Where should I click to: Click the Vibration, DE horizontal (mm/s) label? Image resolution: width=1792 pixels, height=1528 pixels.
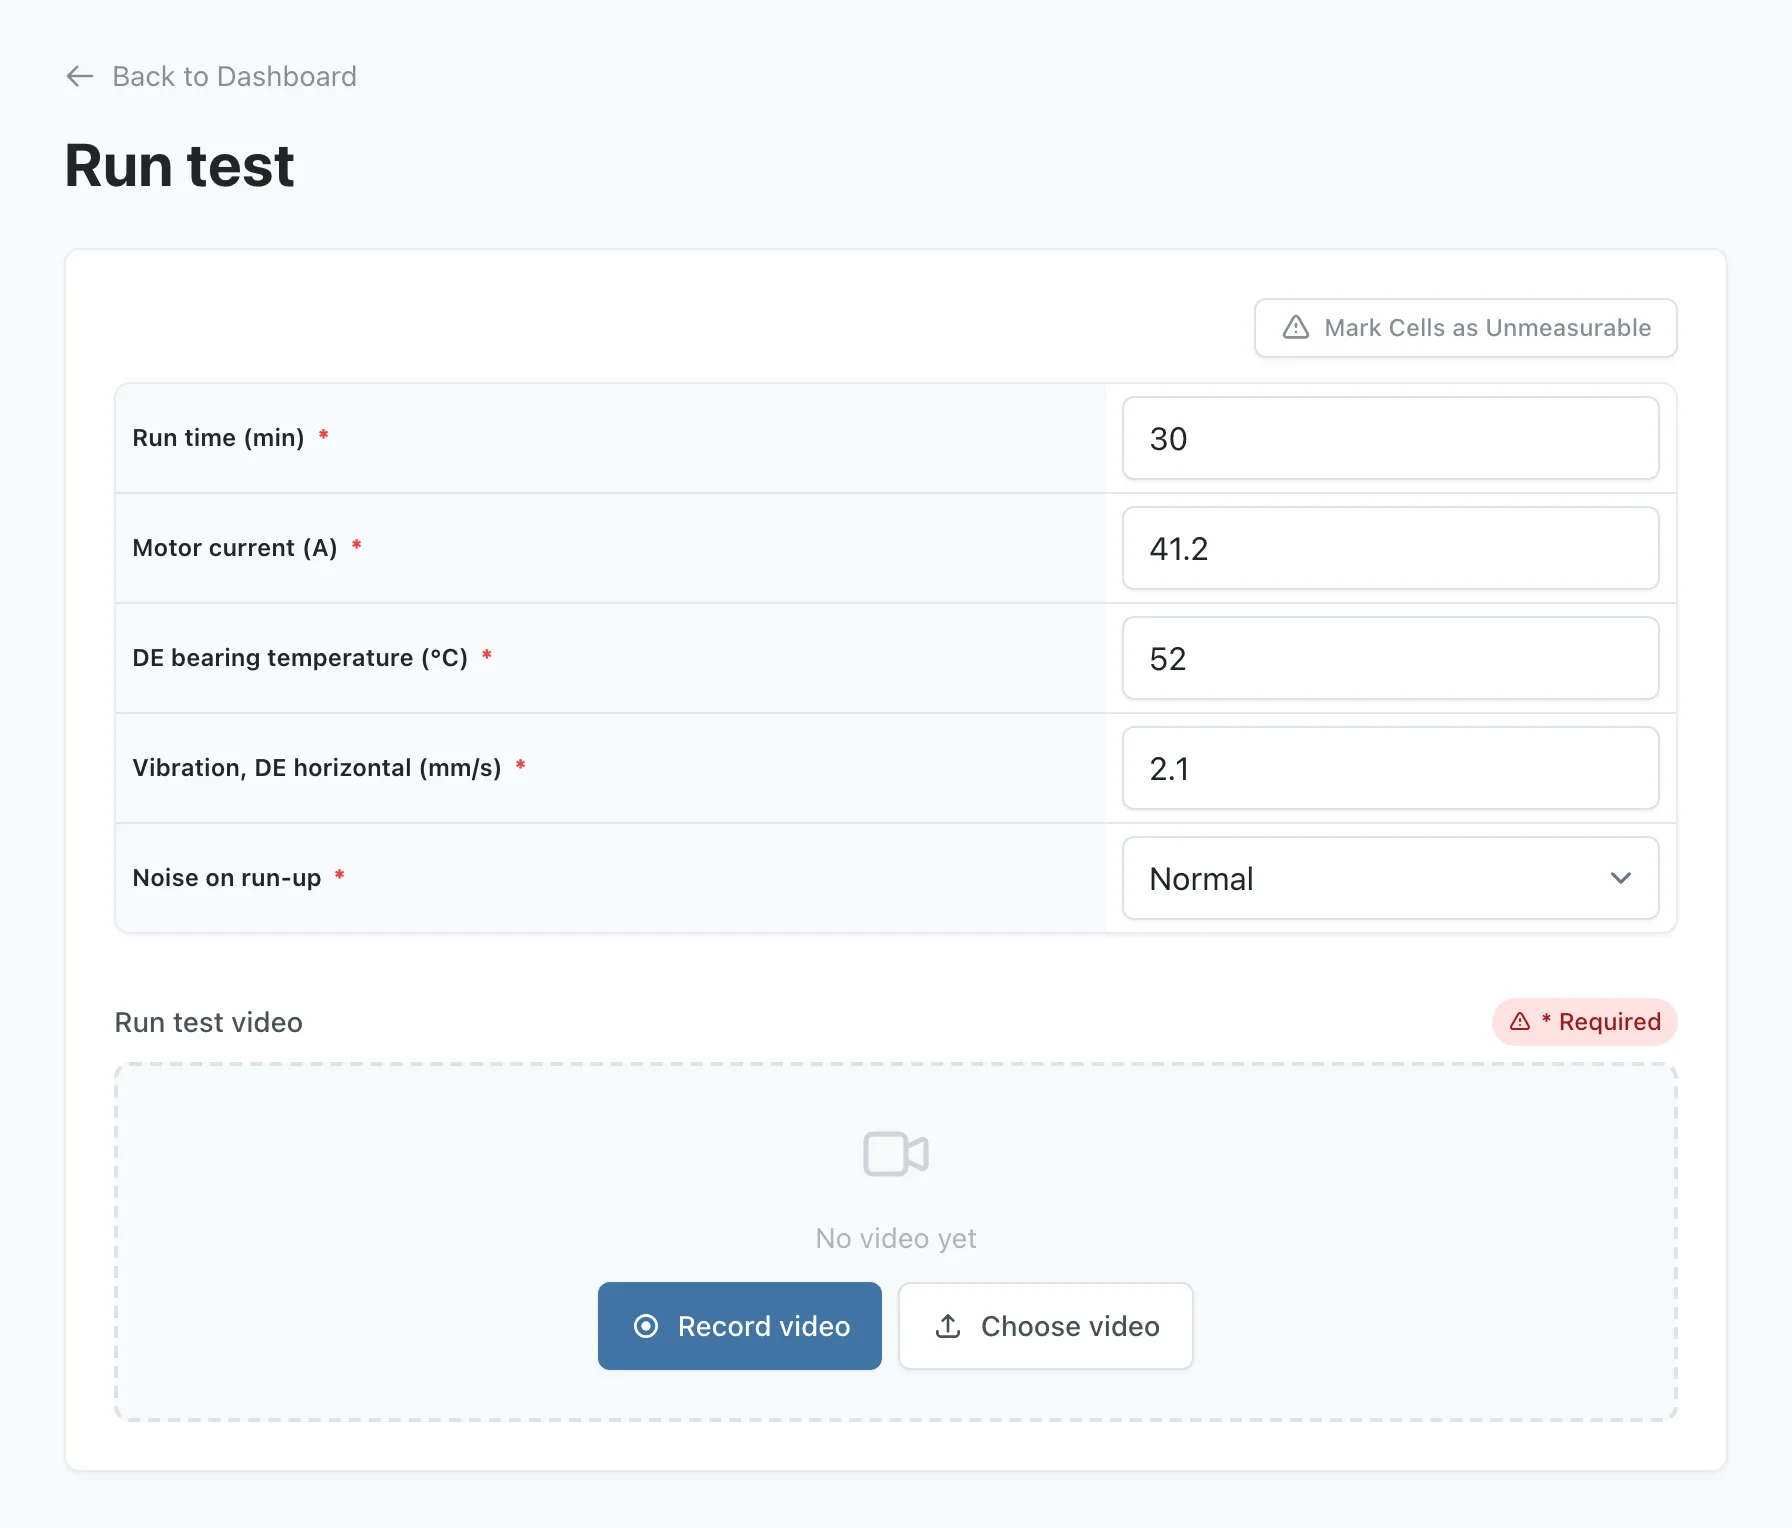click(317, 768)
